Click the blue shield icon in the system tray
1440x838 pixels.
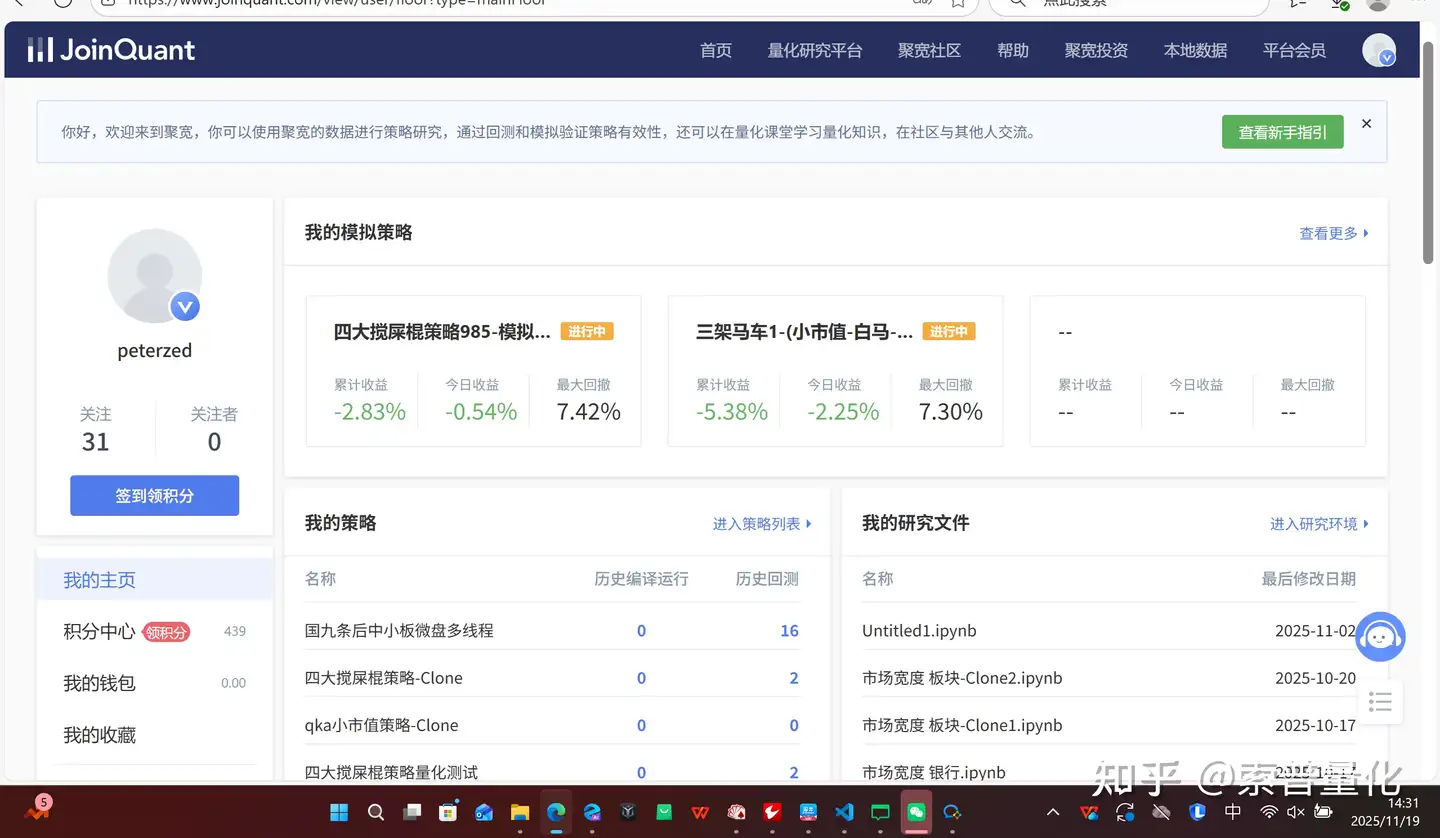(1197, 812)
